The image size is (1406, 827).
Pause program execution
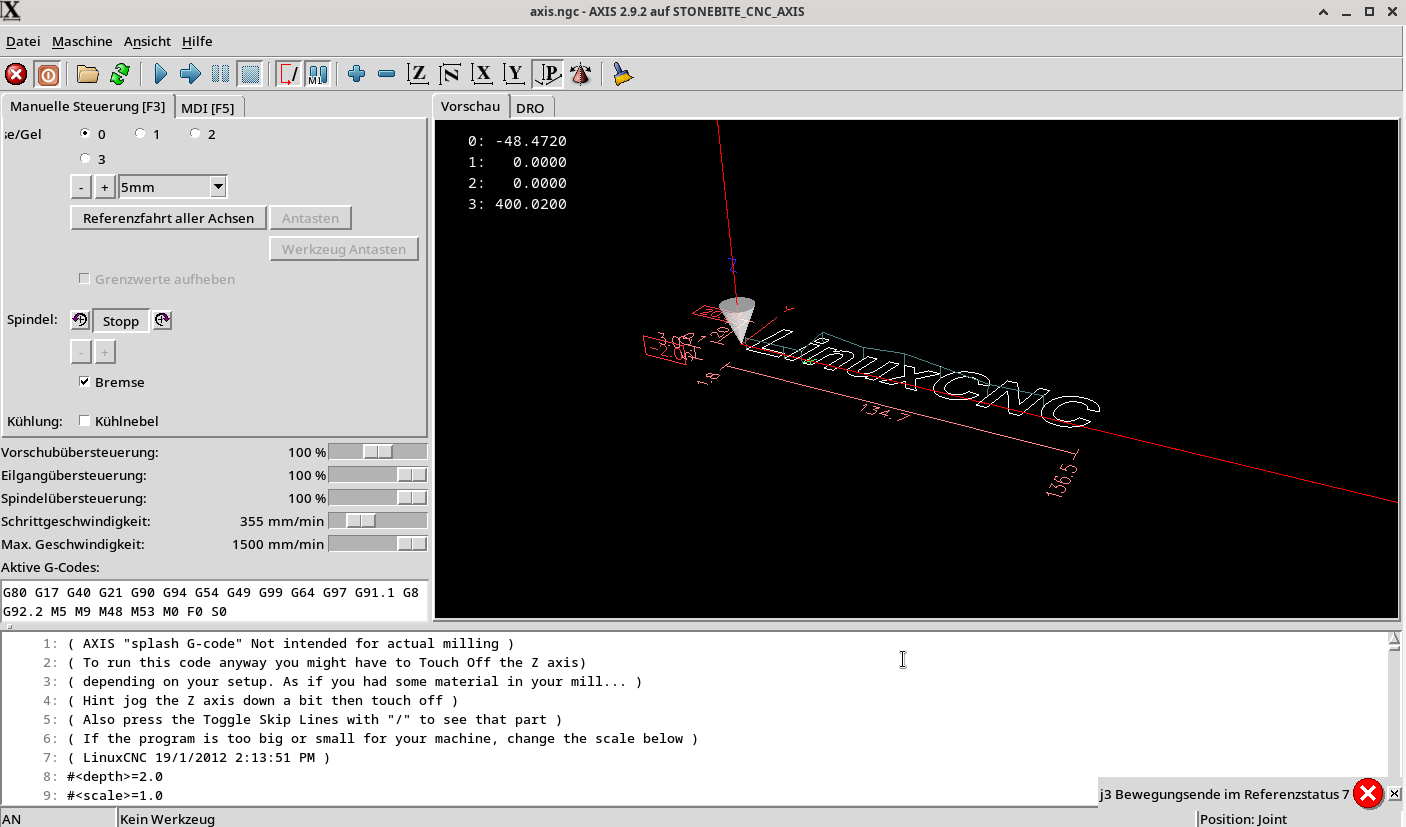pyautogui.click(x=220, y=74)
